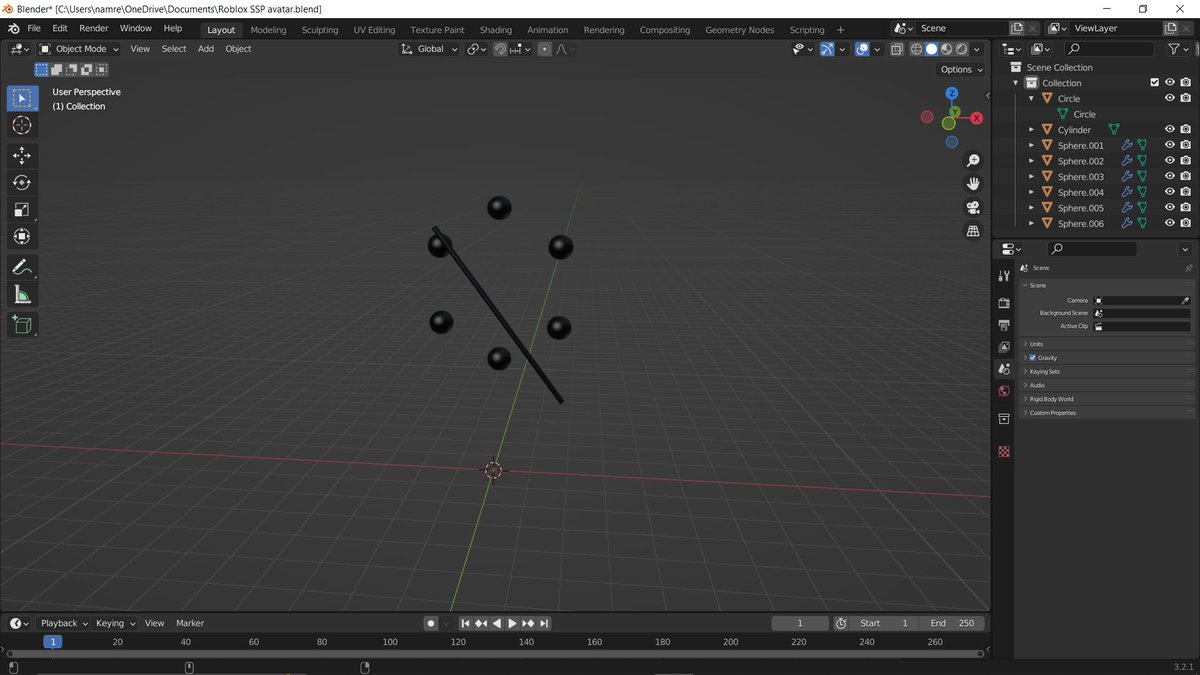Expand the Units panel

coord(1106,344)
